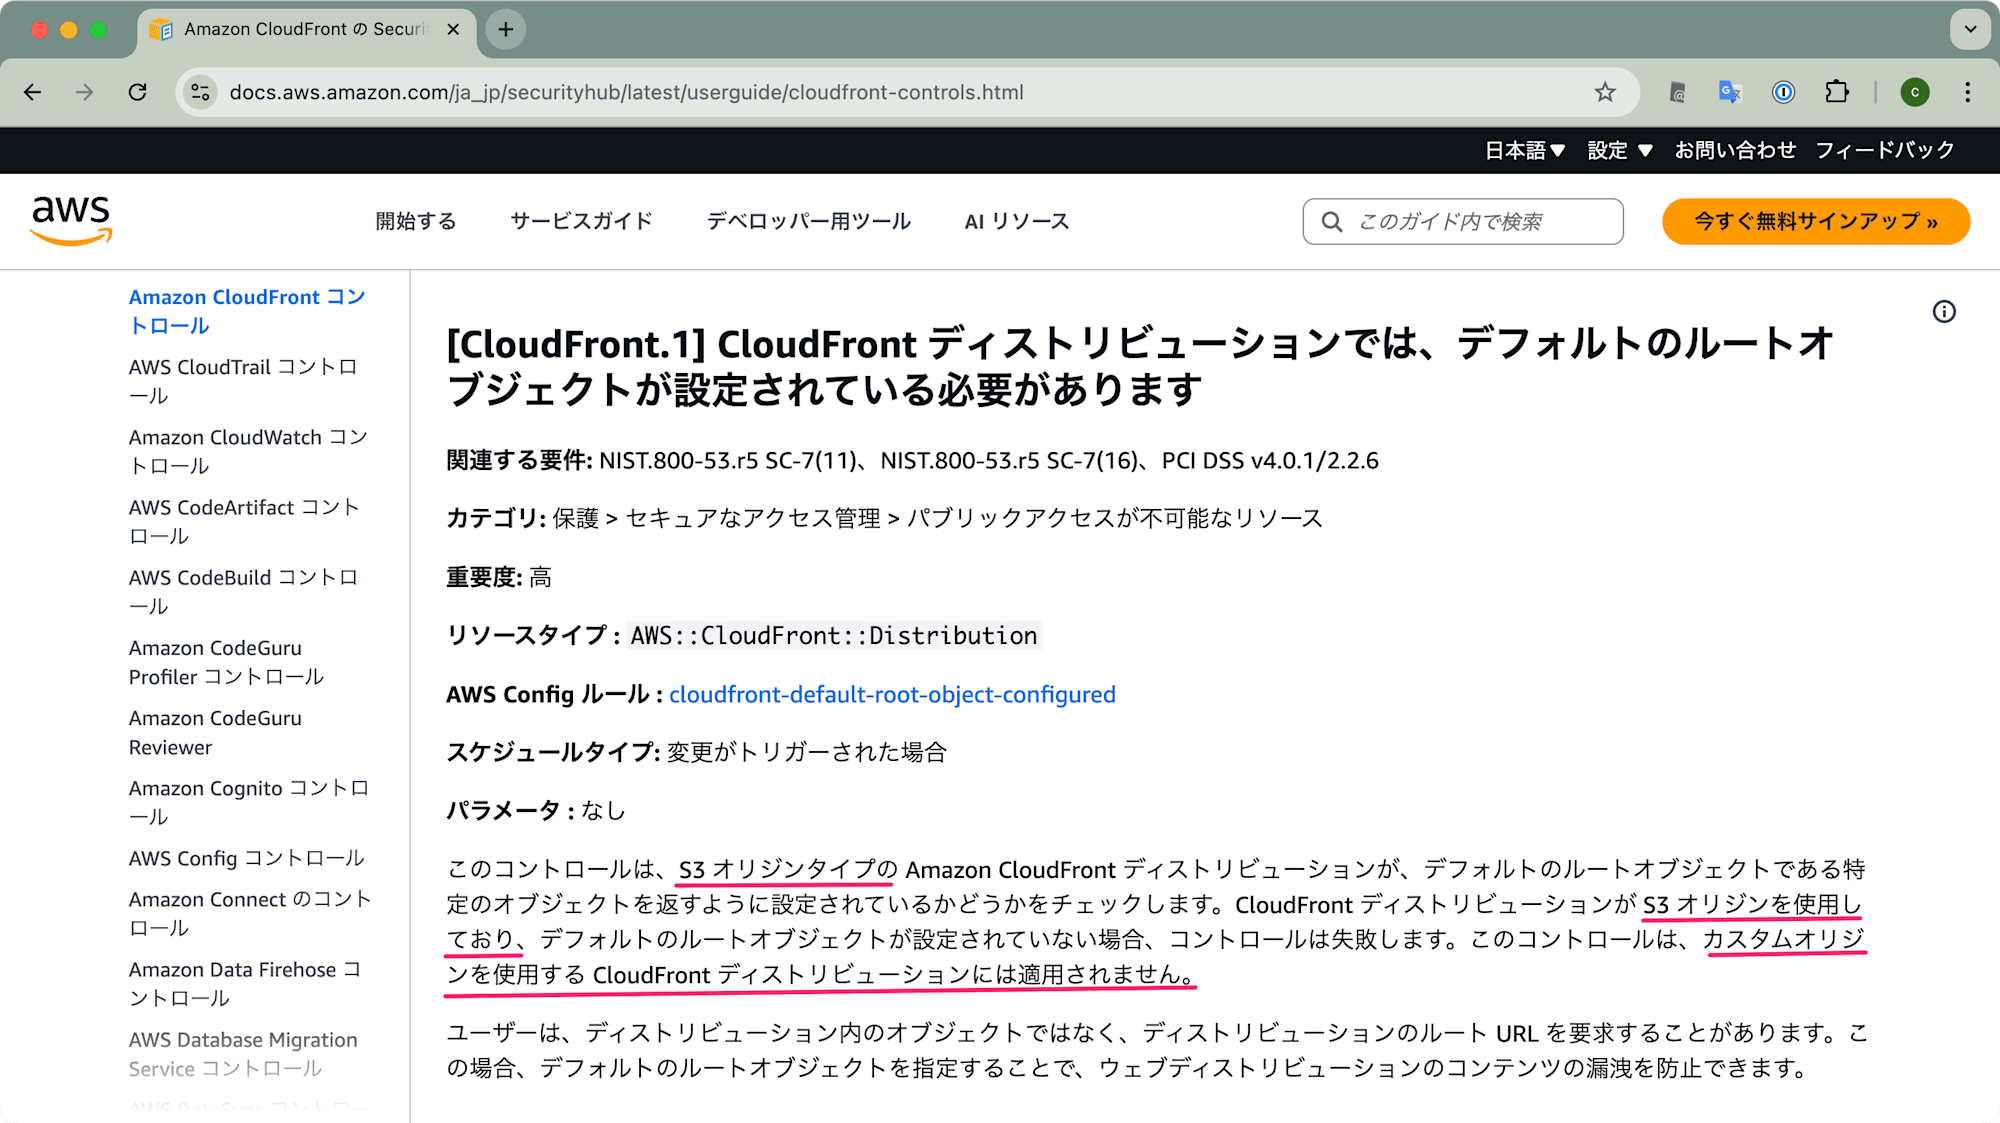Click the フィードバック link
Viewport: 2000px width, 1123px height.
(1885, 150)
